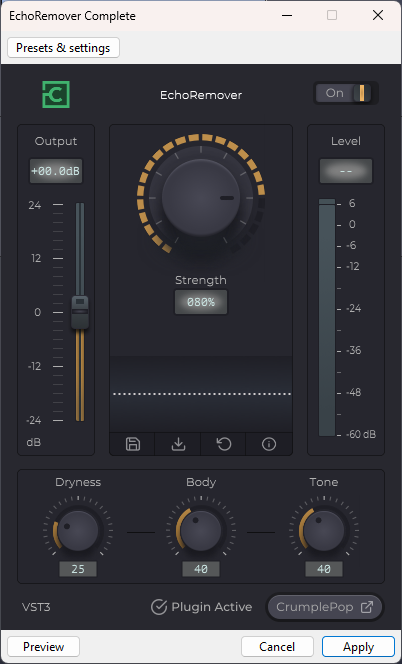Click the info circle icon
Screen dimensions: 402x664
269,444
